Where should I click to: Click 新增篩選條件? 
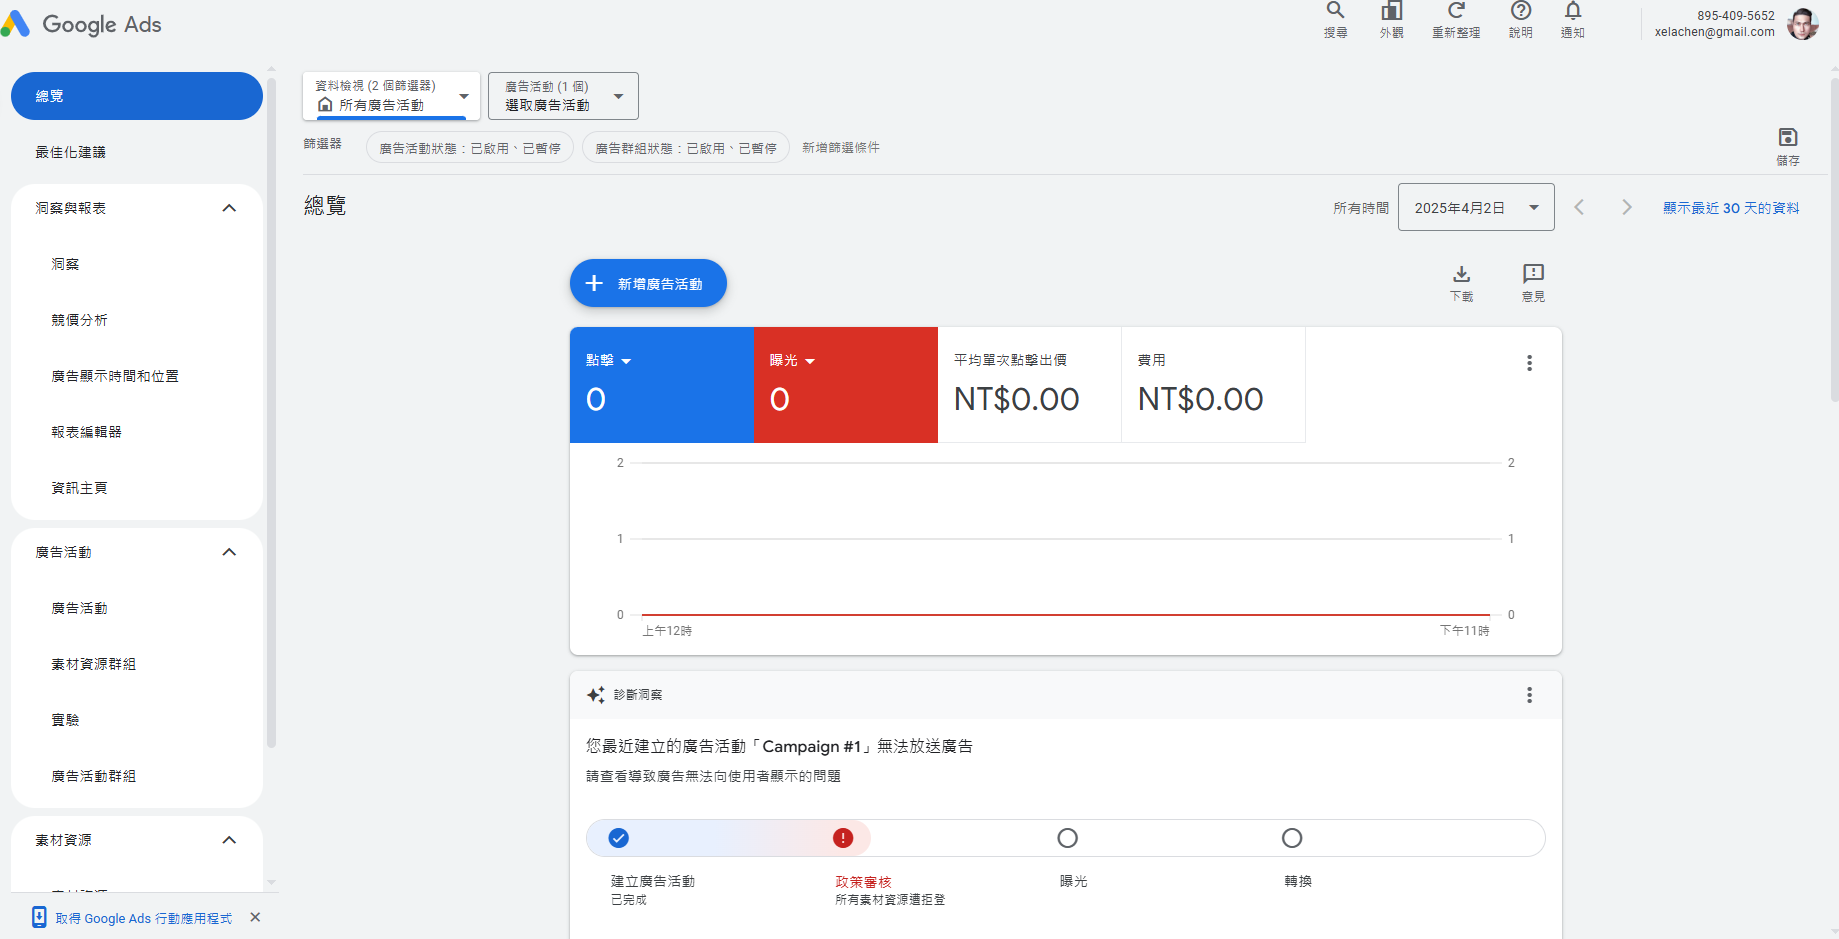841,147
